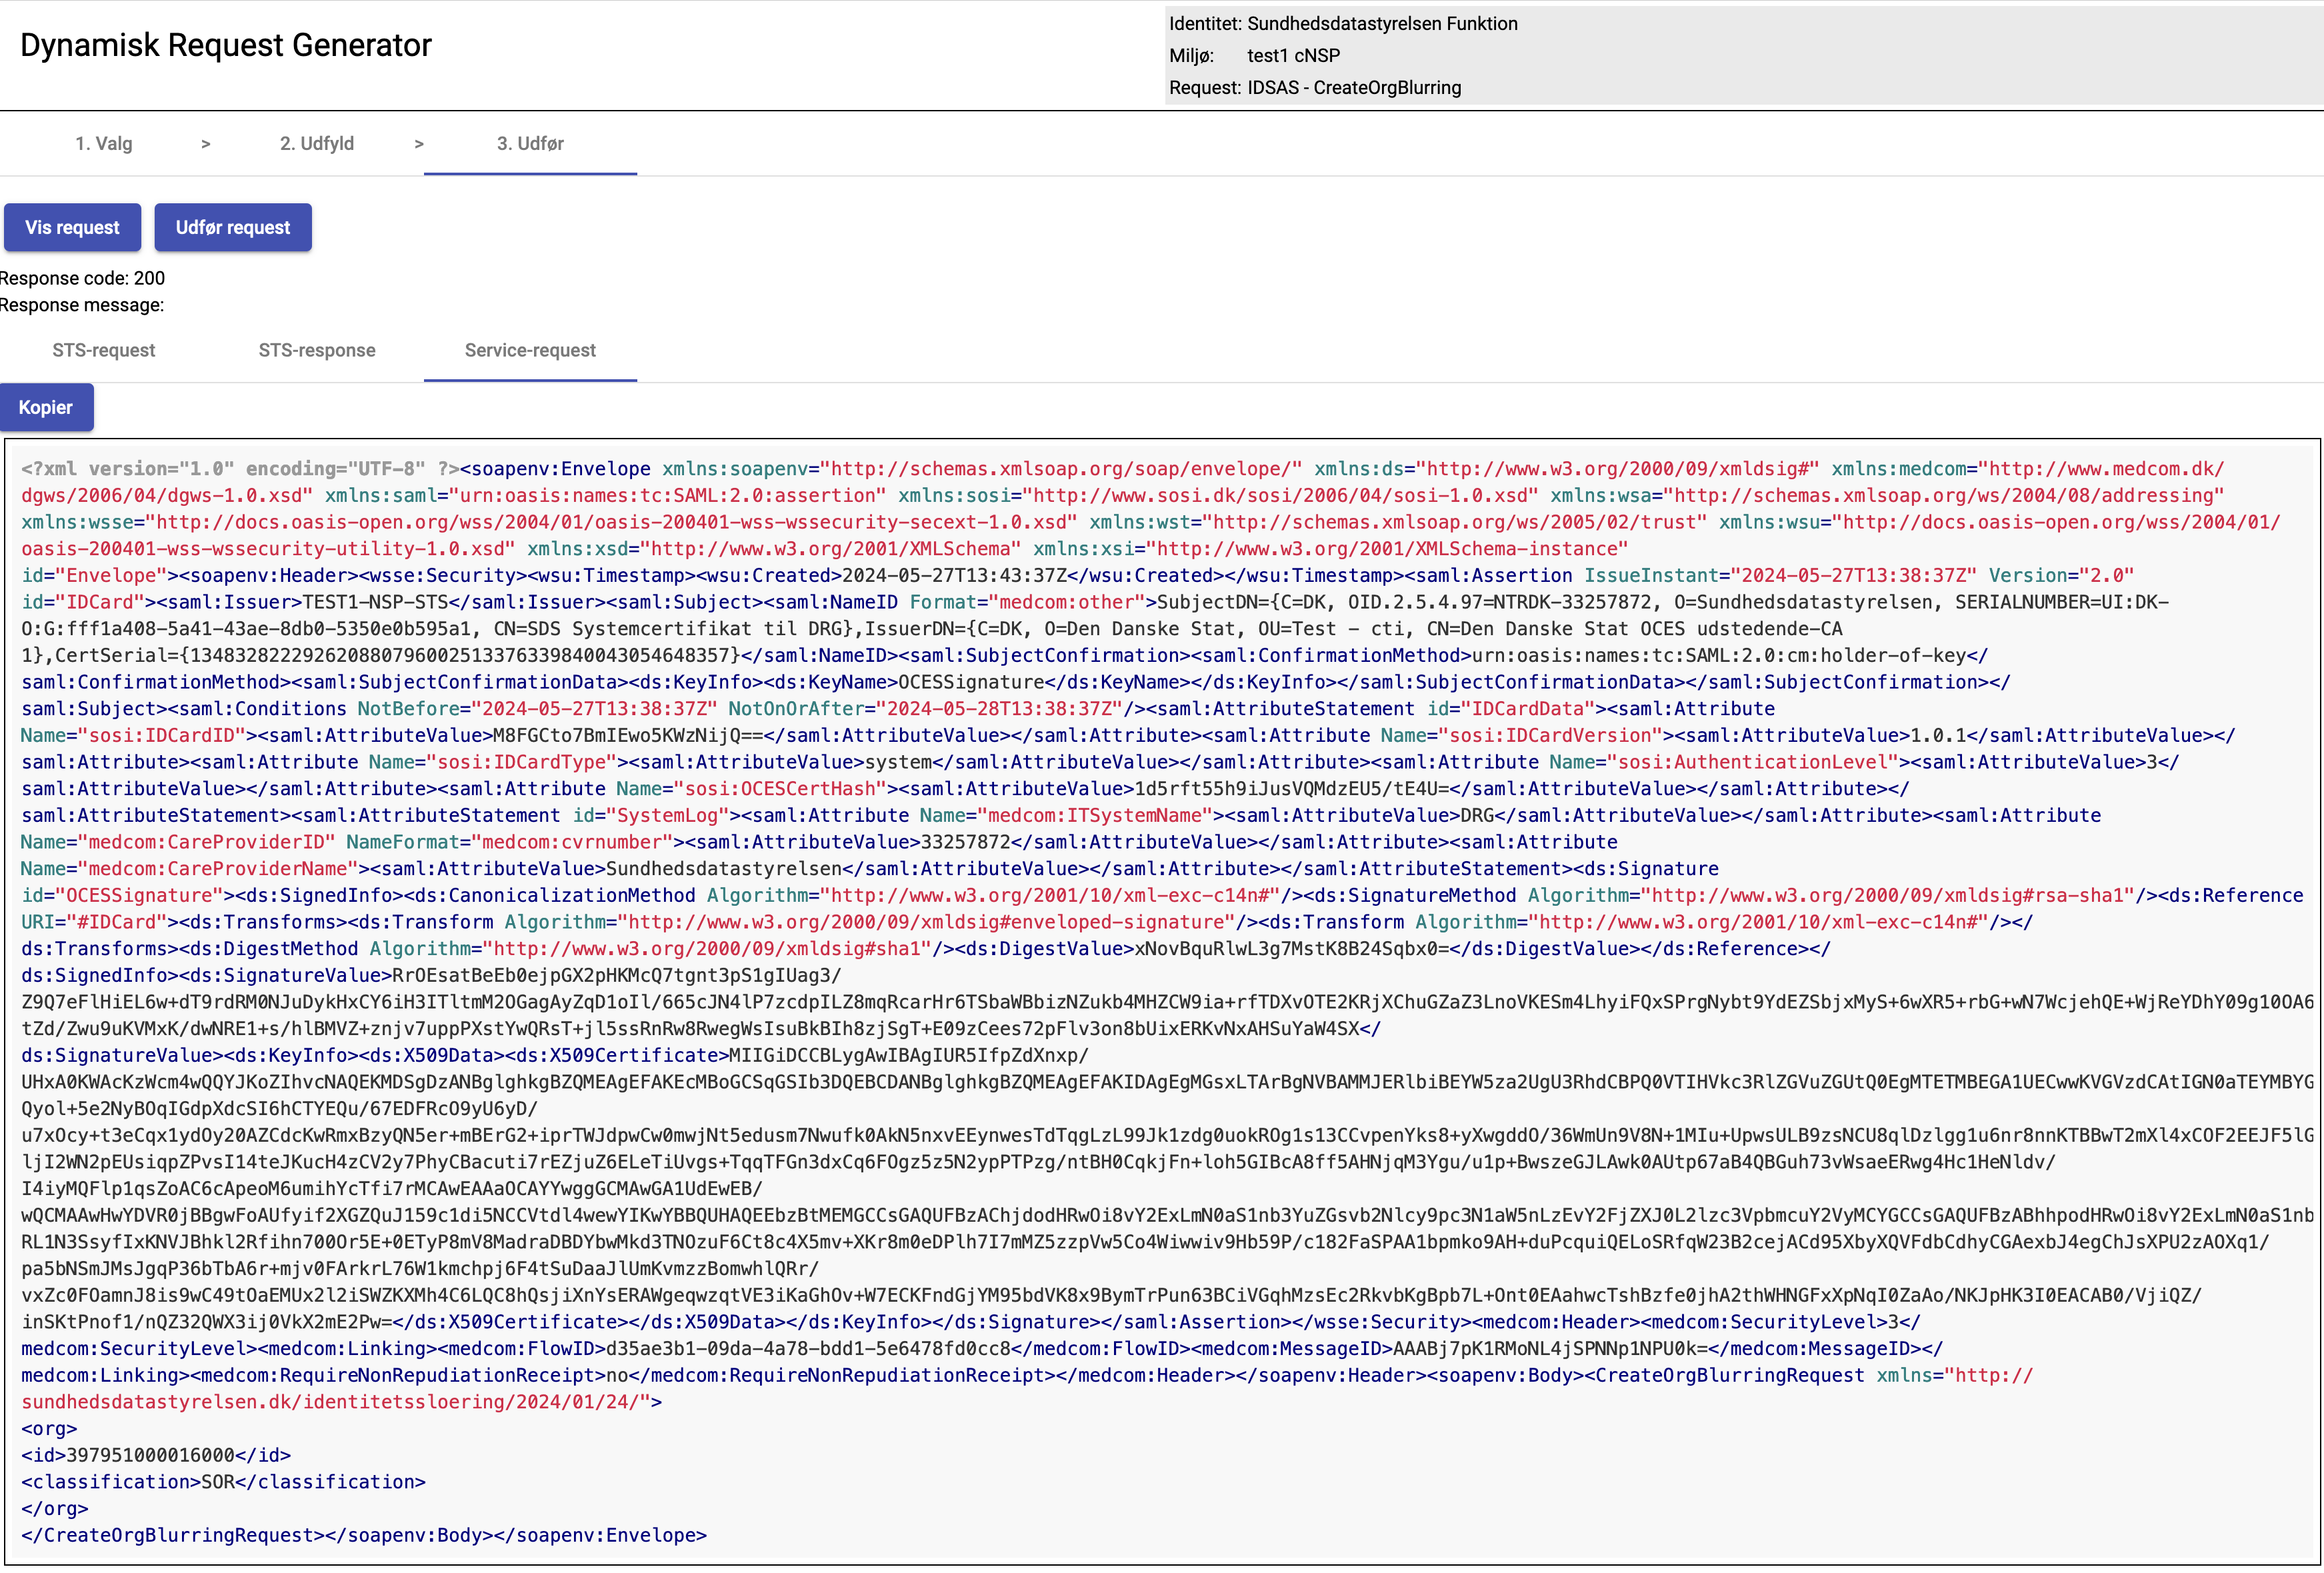Go to step 2. Udfyld
This screenshot has height=1573, width=2324.
coord(317,143)
